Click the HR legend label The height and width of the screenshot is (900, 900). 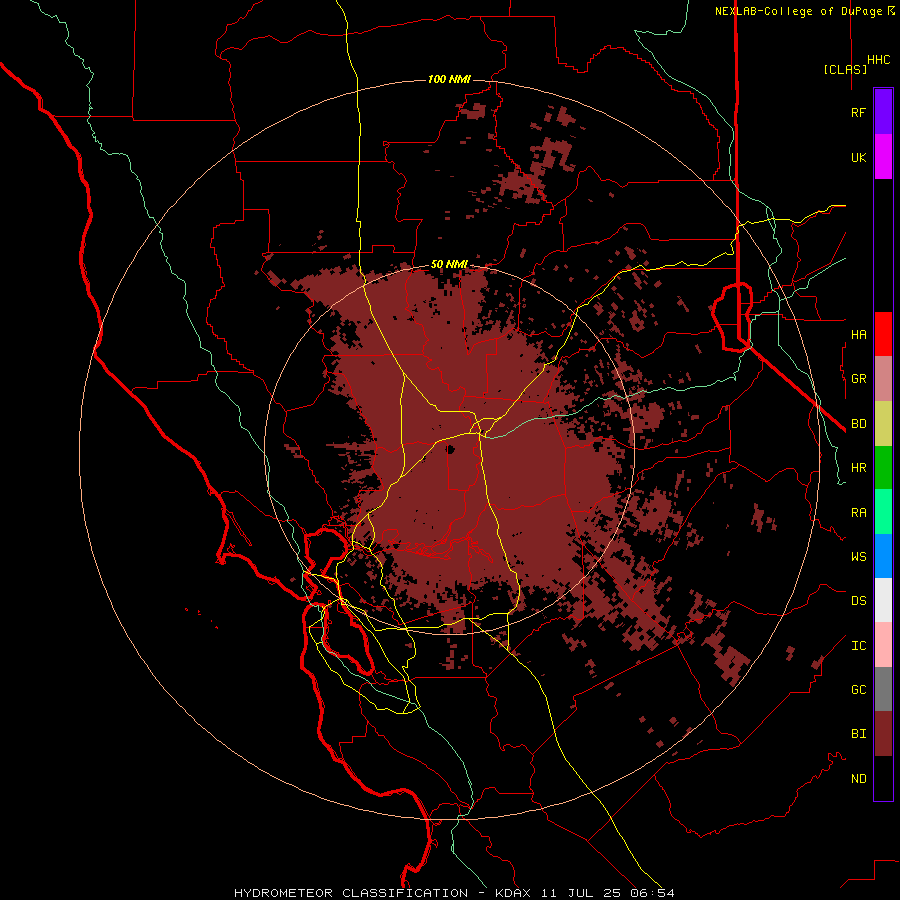pyautogui.click(x=858, y=468)
